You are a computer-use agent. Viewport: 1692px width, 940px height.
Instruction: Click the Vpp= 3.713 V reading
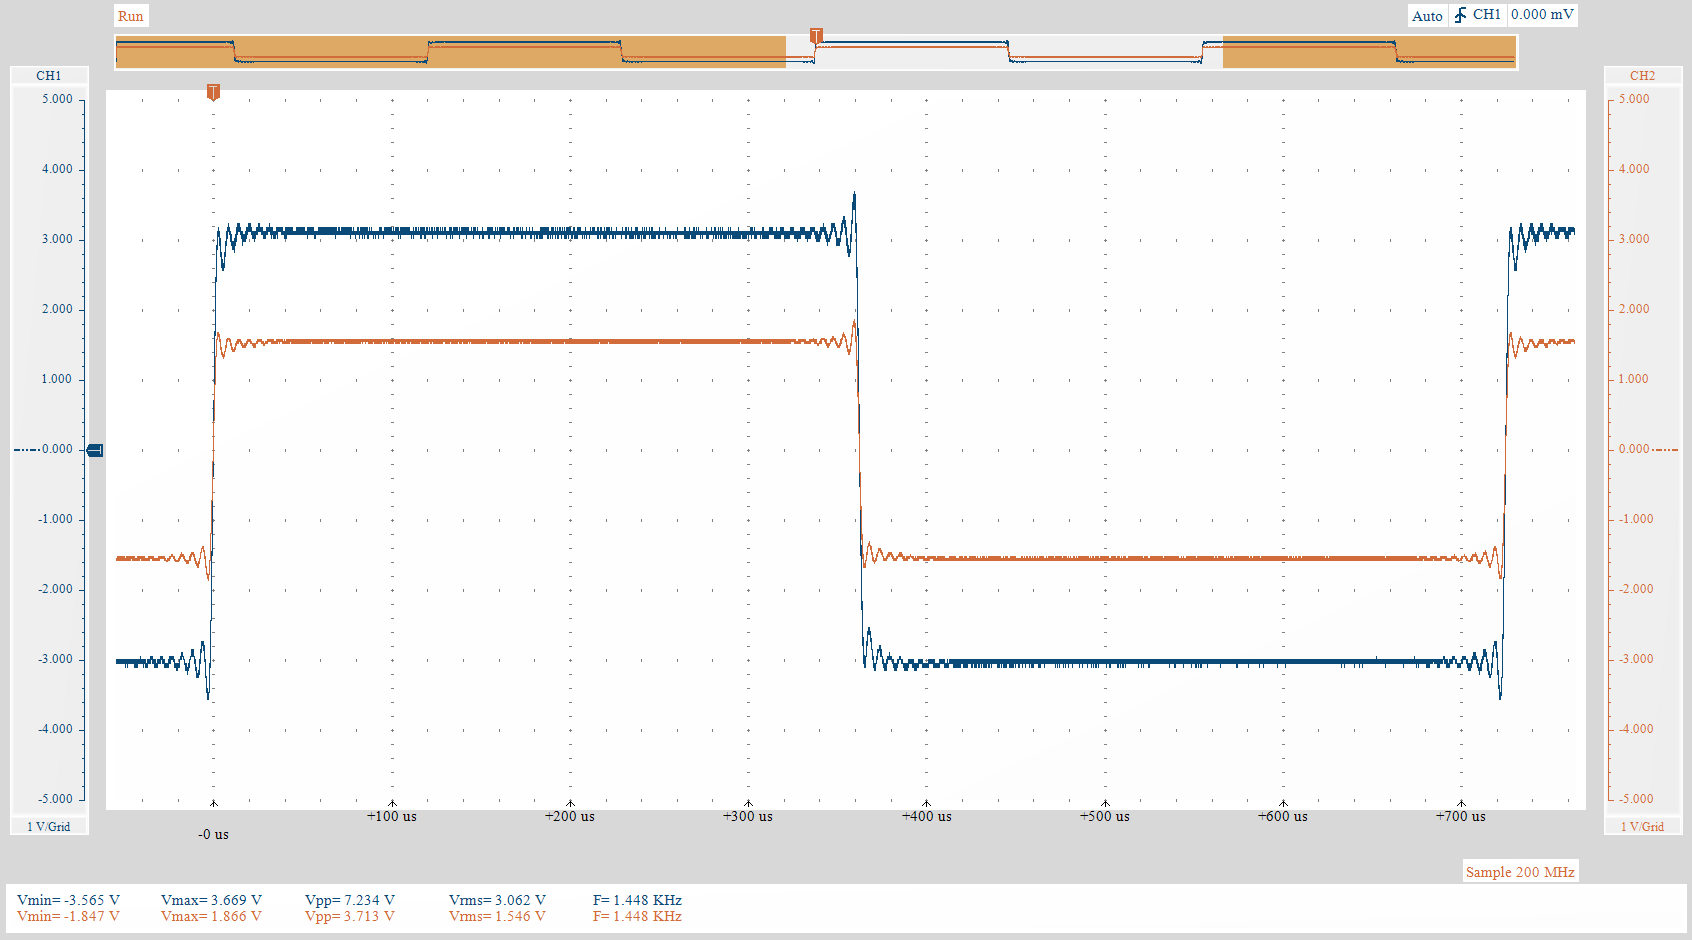(x=350, y=916)
